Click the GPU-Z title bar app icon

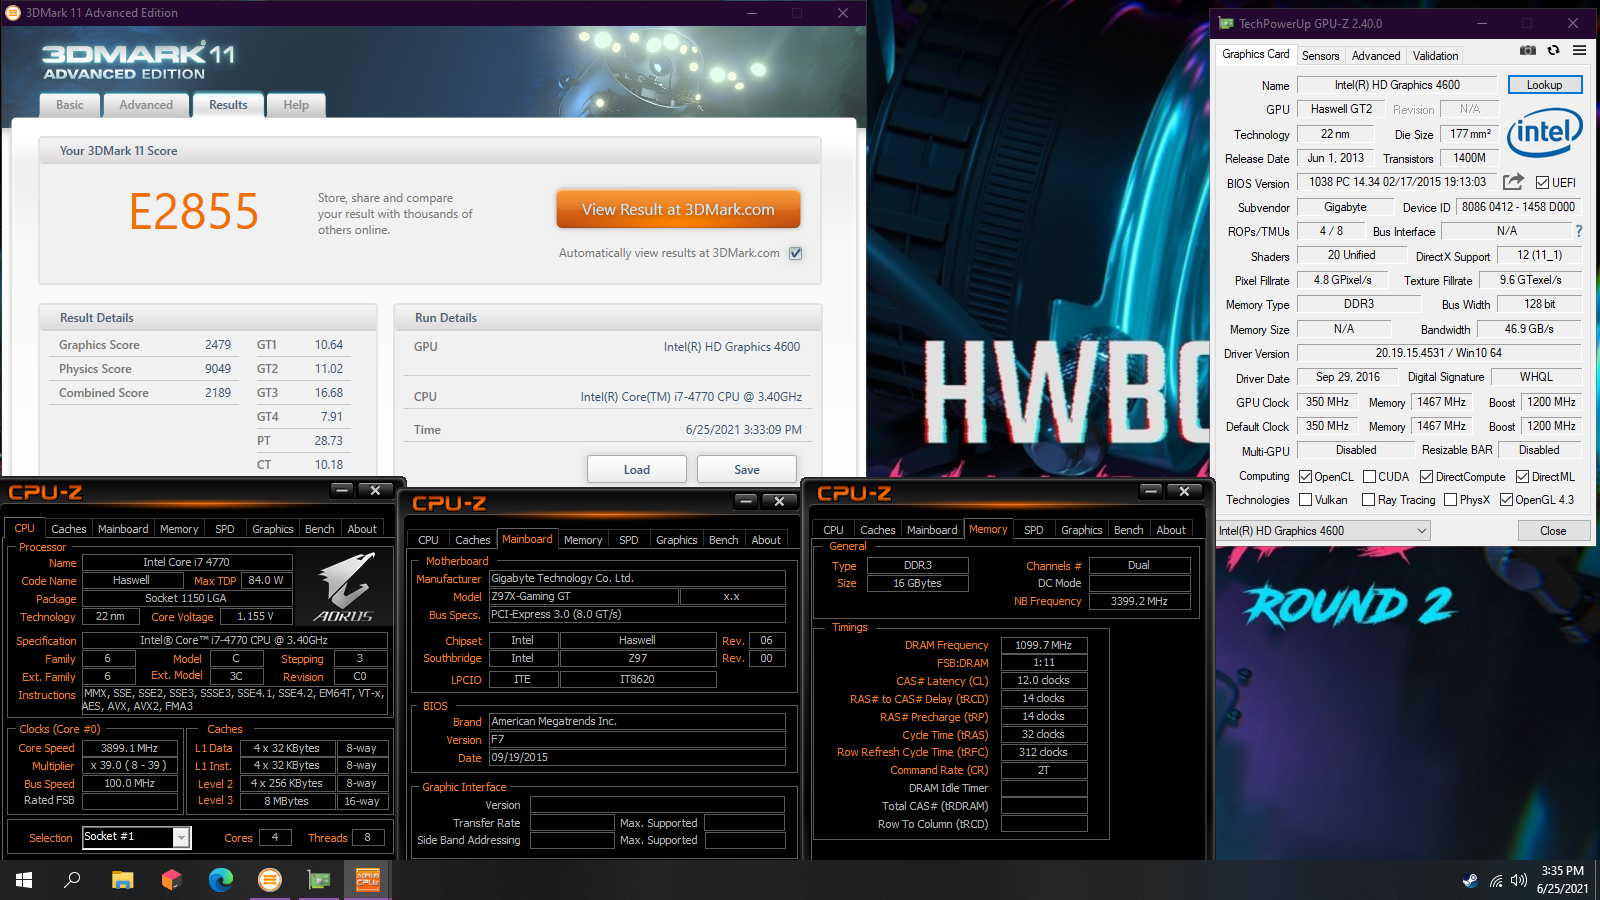(x=1226, y=23)
